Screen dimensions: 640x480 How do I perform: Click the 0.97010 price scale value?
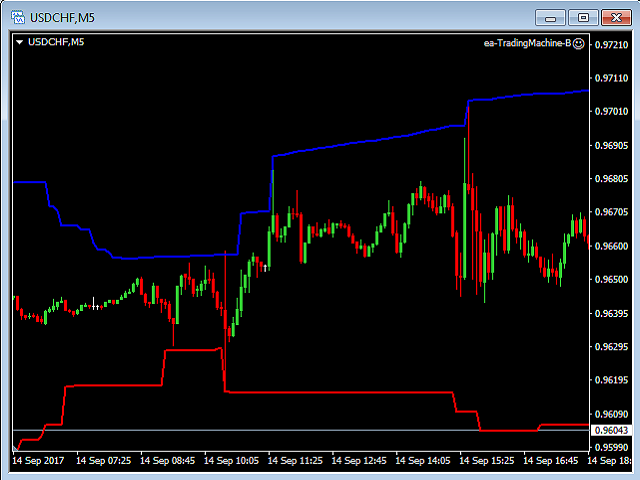coord(611,111)
